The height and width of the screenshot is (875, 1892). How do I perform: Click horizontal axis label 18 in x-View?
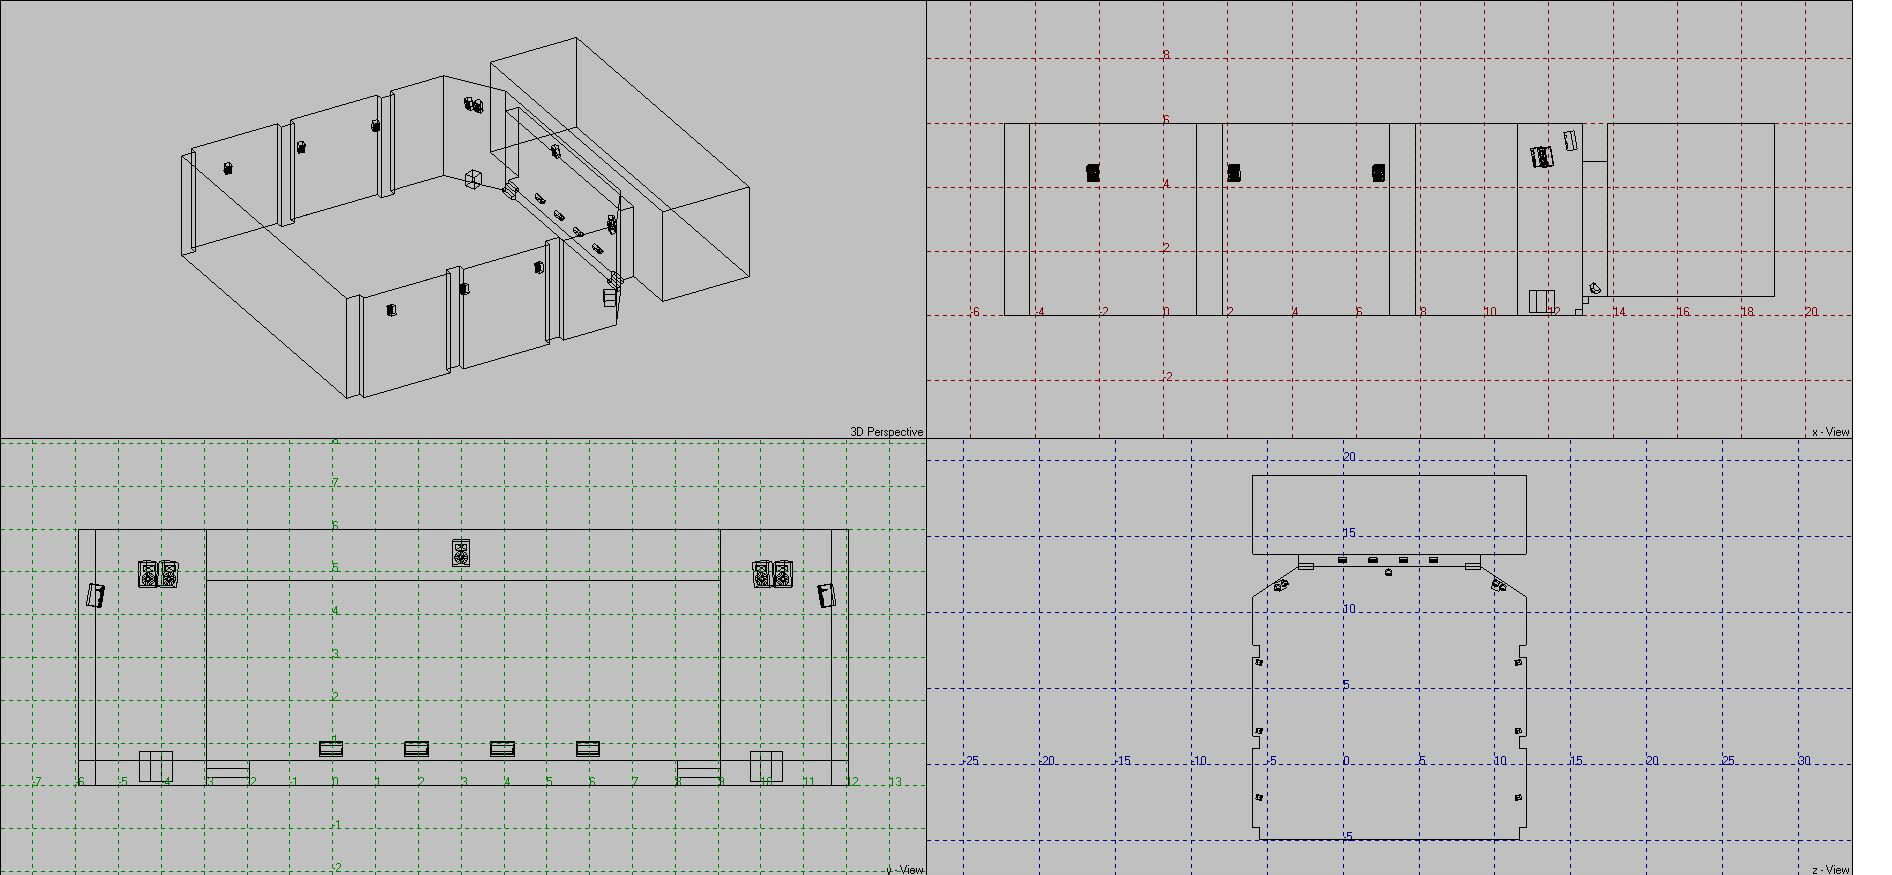tap(1747, 312)
